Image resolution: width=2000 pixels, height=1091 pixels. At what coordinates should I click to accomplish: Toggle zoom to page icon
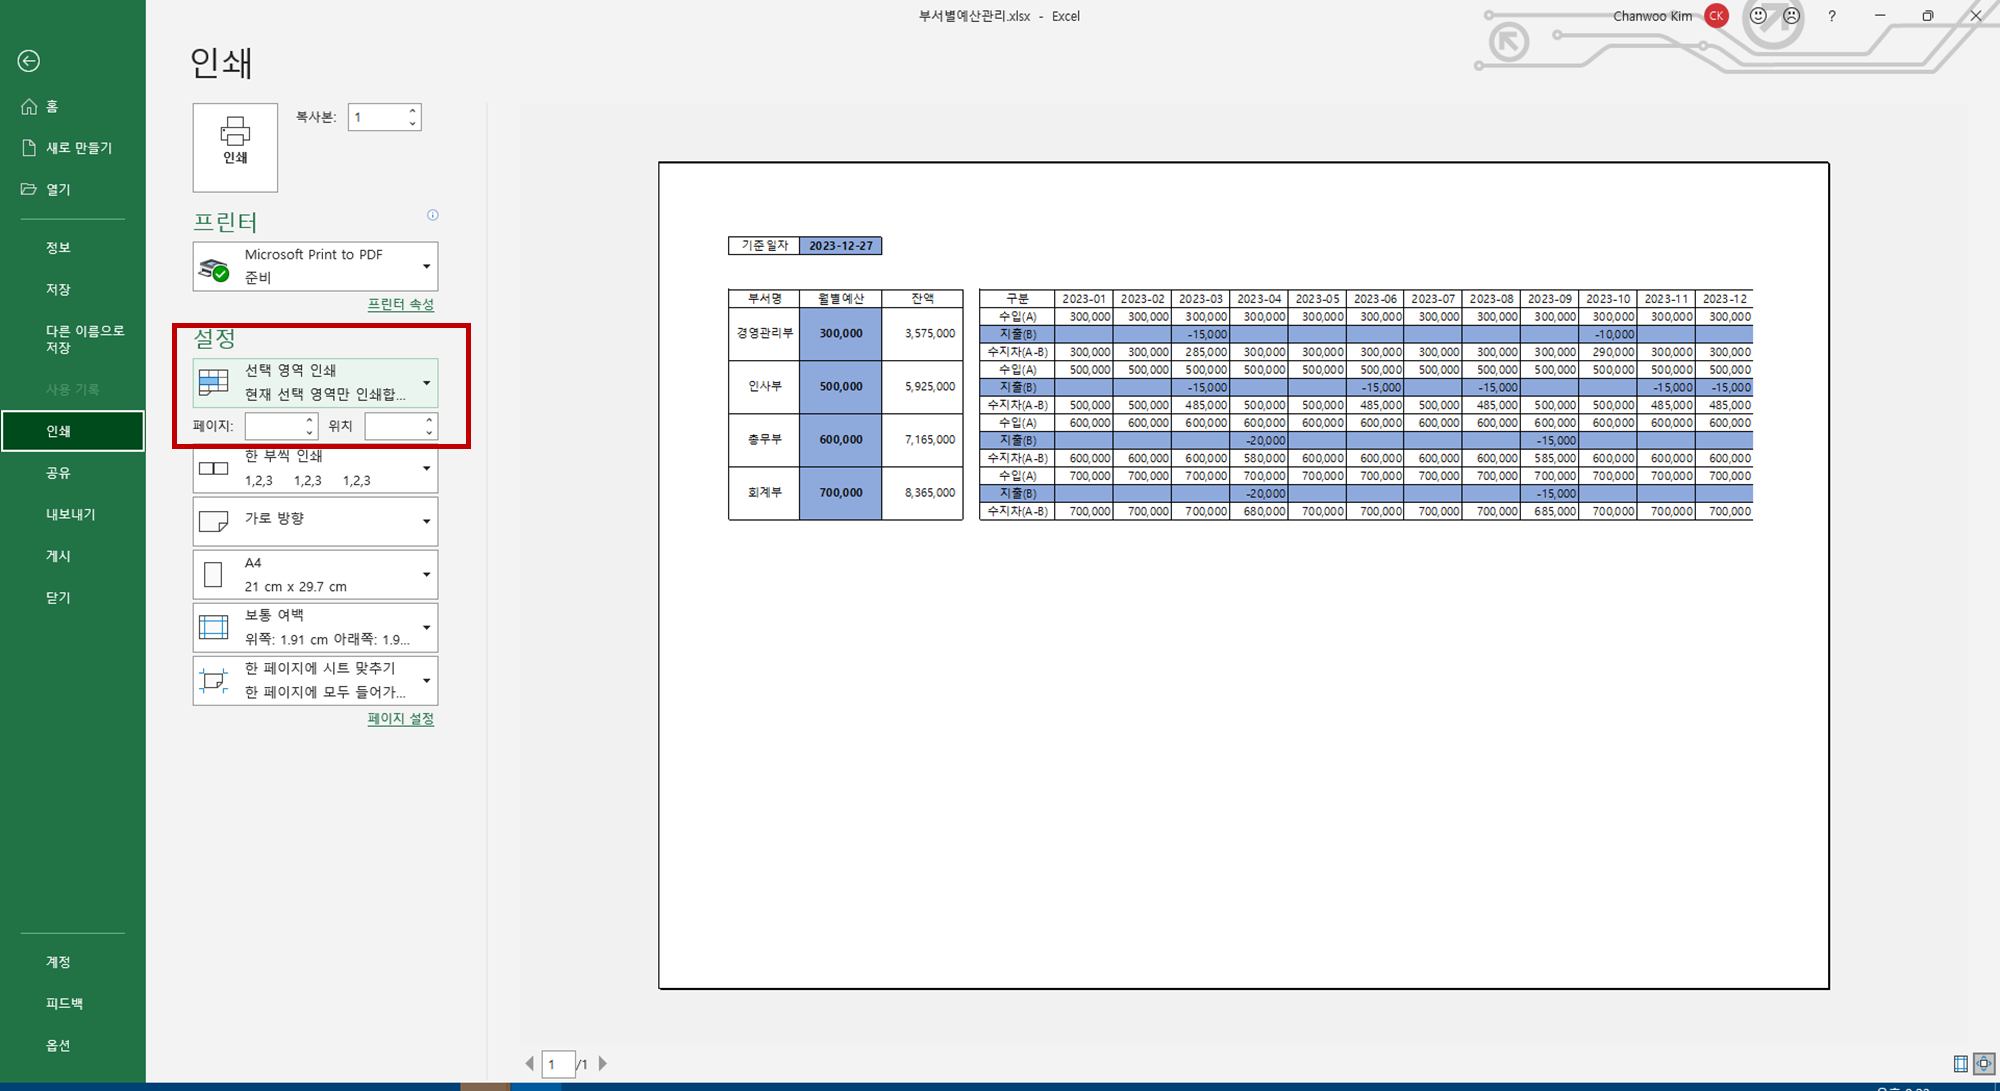pyautogui.click(x=1984, y=1063)
